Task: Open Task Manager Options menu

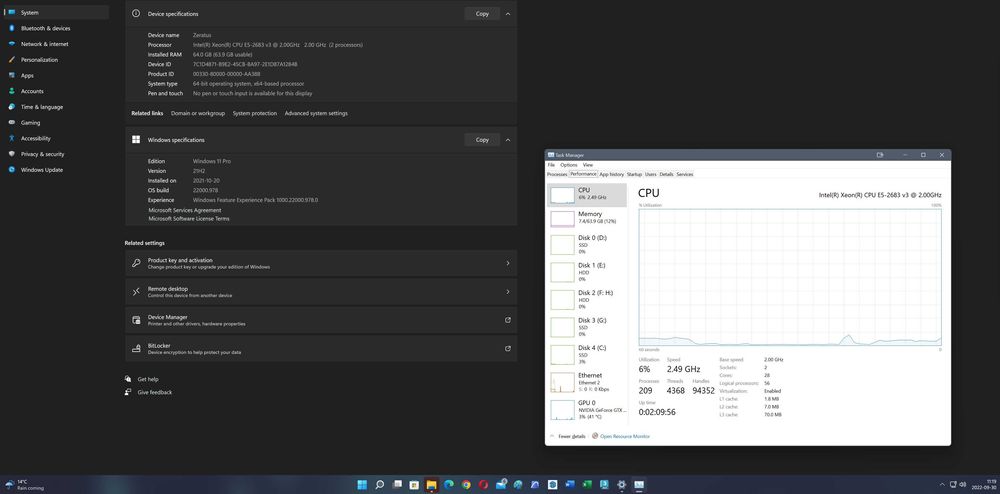Action: click(568, 165)
